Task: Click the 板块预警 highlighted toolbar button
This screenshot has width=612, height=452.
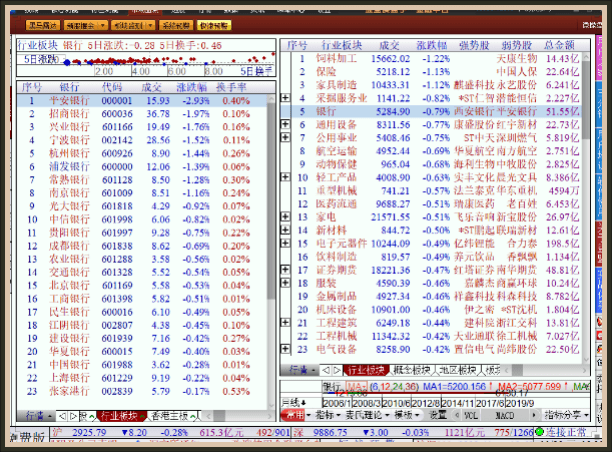Action: 214,25
